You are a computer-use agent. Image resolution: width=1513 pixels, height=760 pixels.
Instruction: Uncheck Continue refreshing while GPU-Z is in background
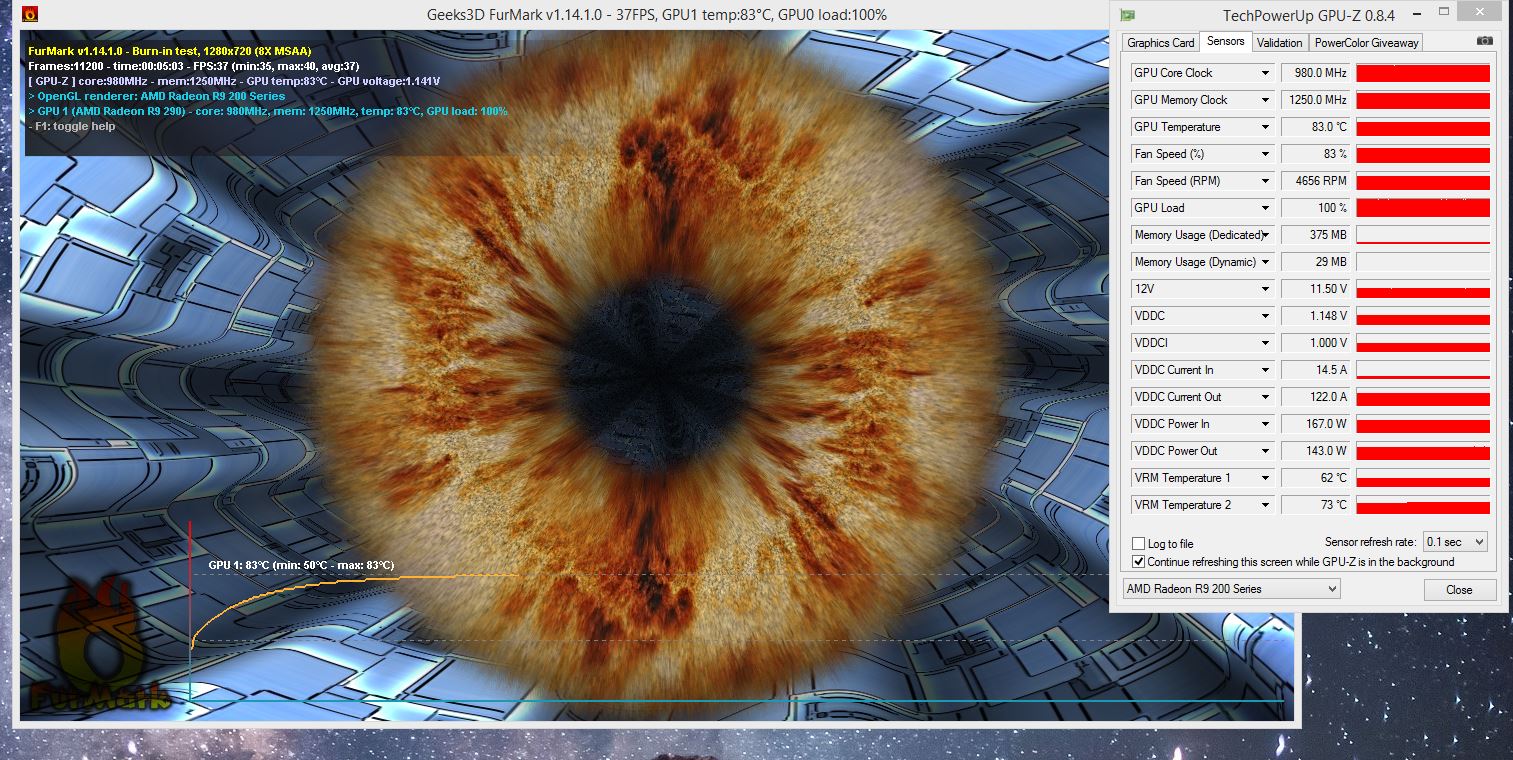(1138, 561)
